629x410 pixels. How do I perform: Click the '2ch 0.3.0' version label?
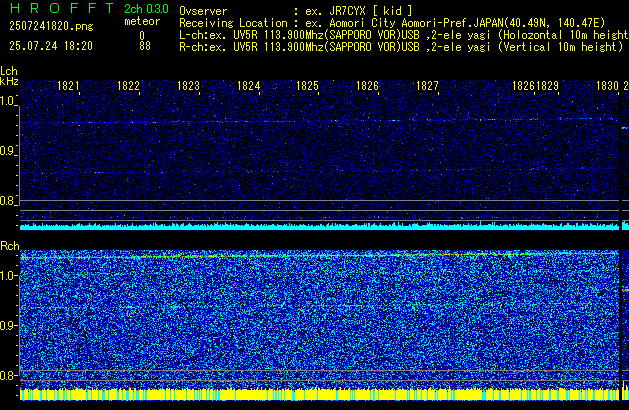146,9
